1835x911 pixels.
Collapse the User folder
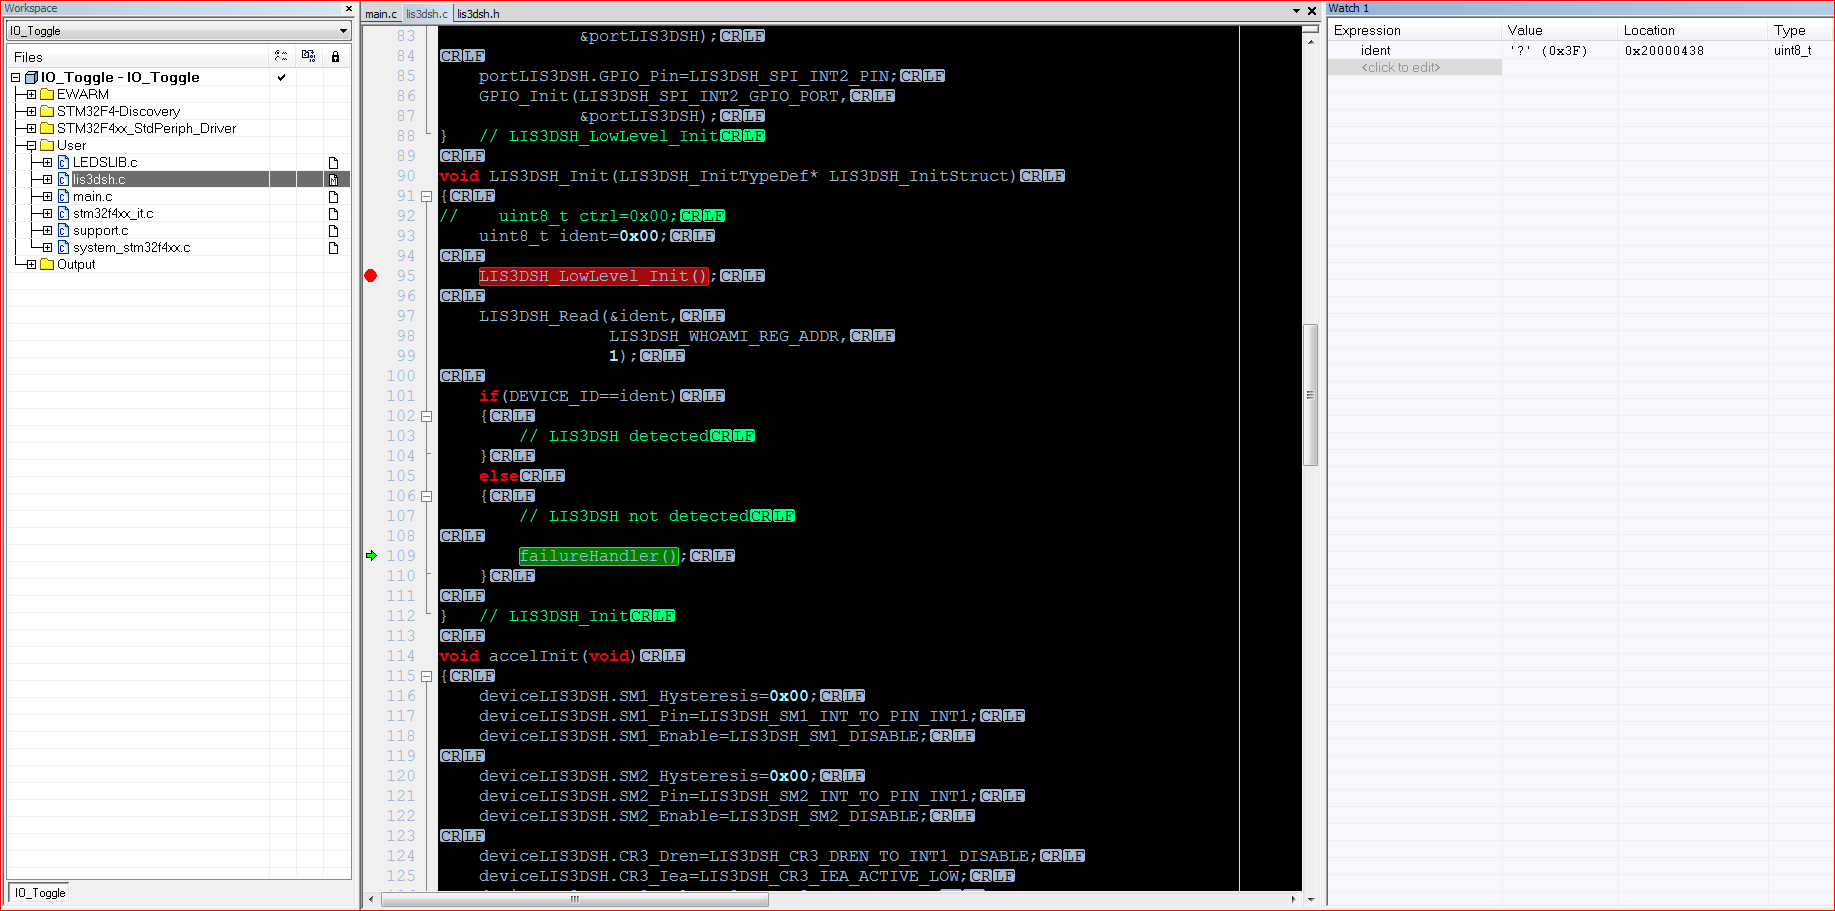(31, 145)
